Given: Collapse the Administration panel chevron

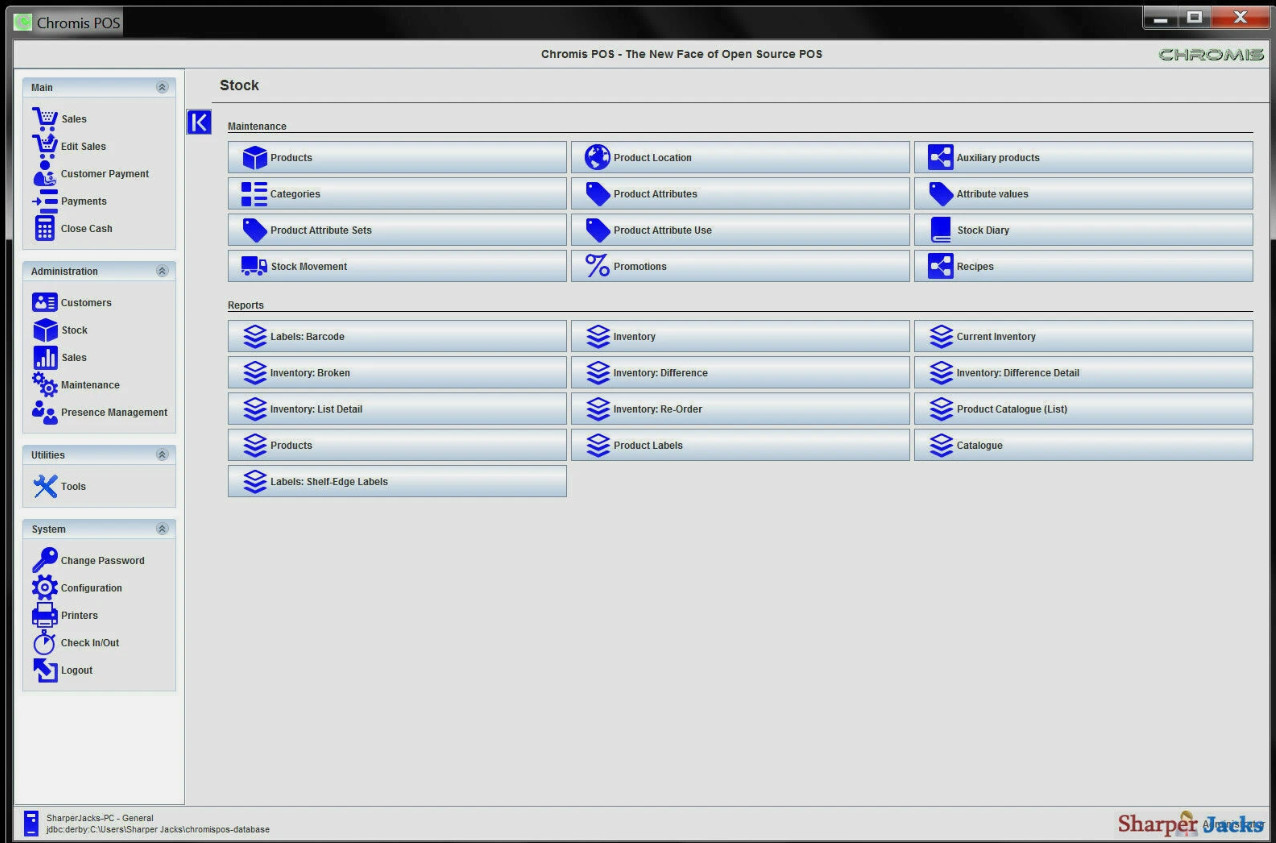Looking at the screenshot, I should pyautogui.click(x=162, y=271).
